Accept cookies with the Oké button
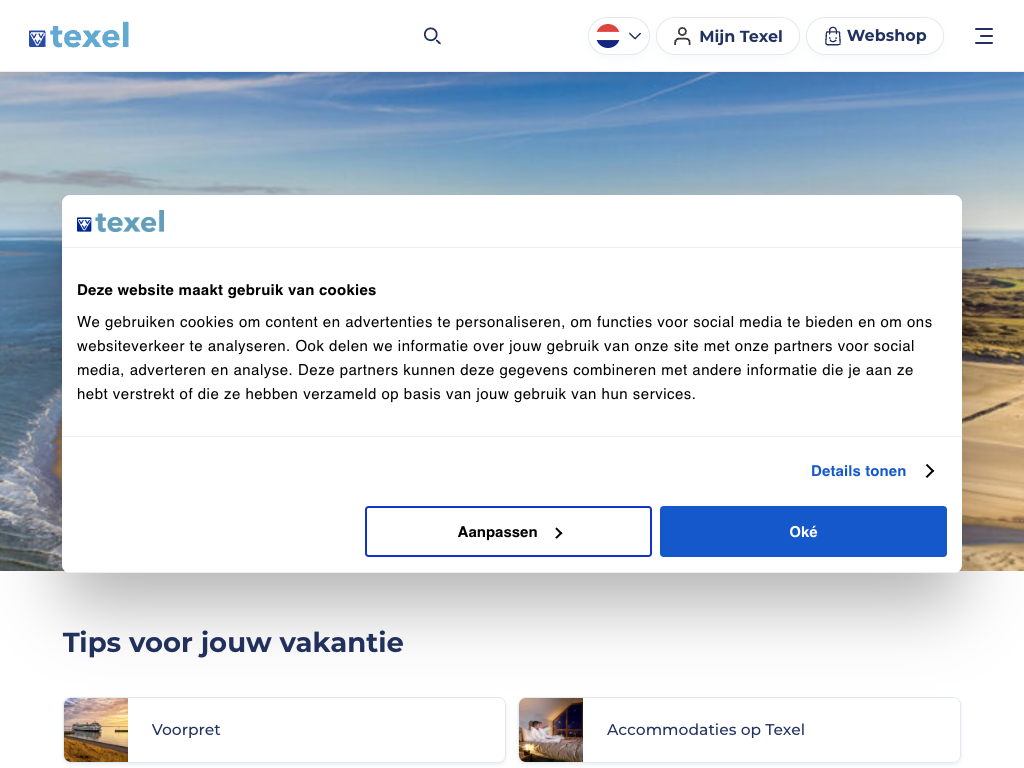 tap(803, 532)
